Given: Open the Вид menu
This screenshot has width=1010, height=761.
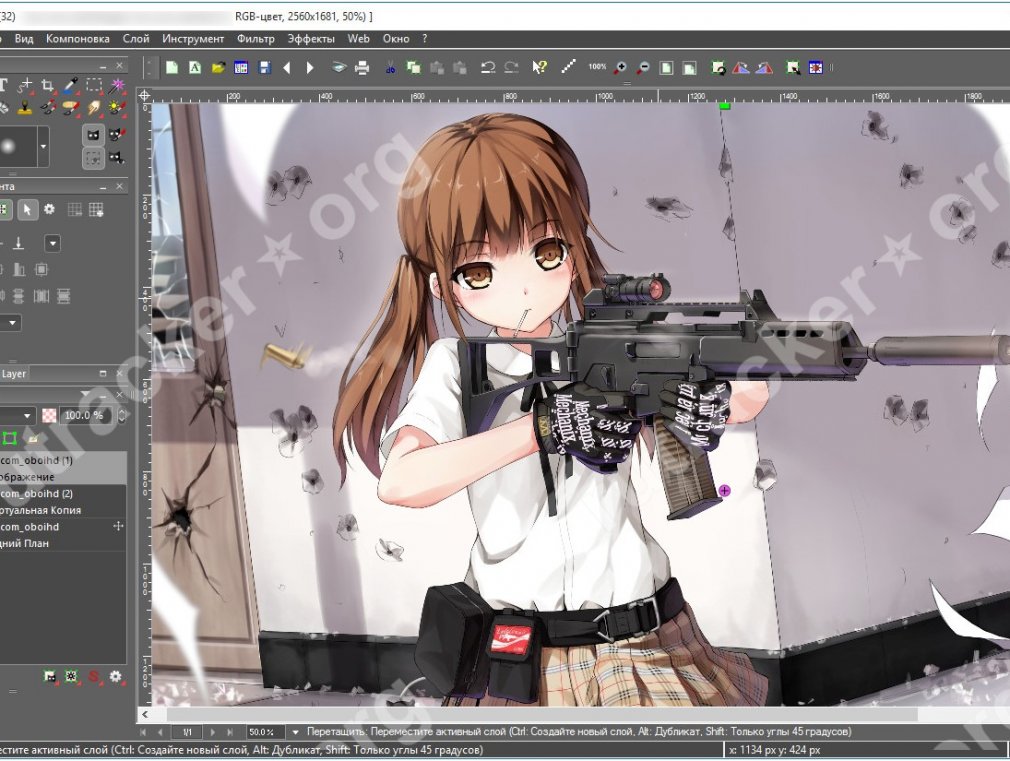Looking at the screenshot, I should (x=24, y=39).
